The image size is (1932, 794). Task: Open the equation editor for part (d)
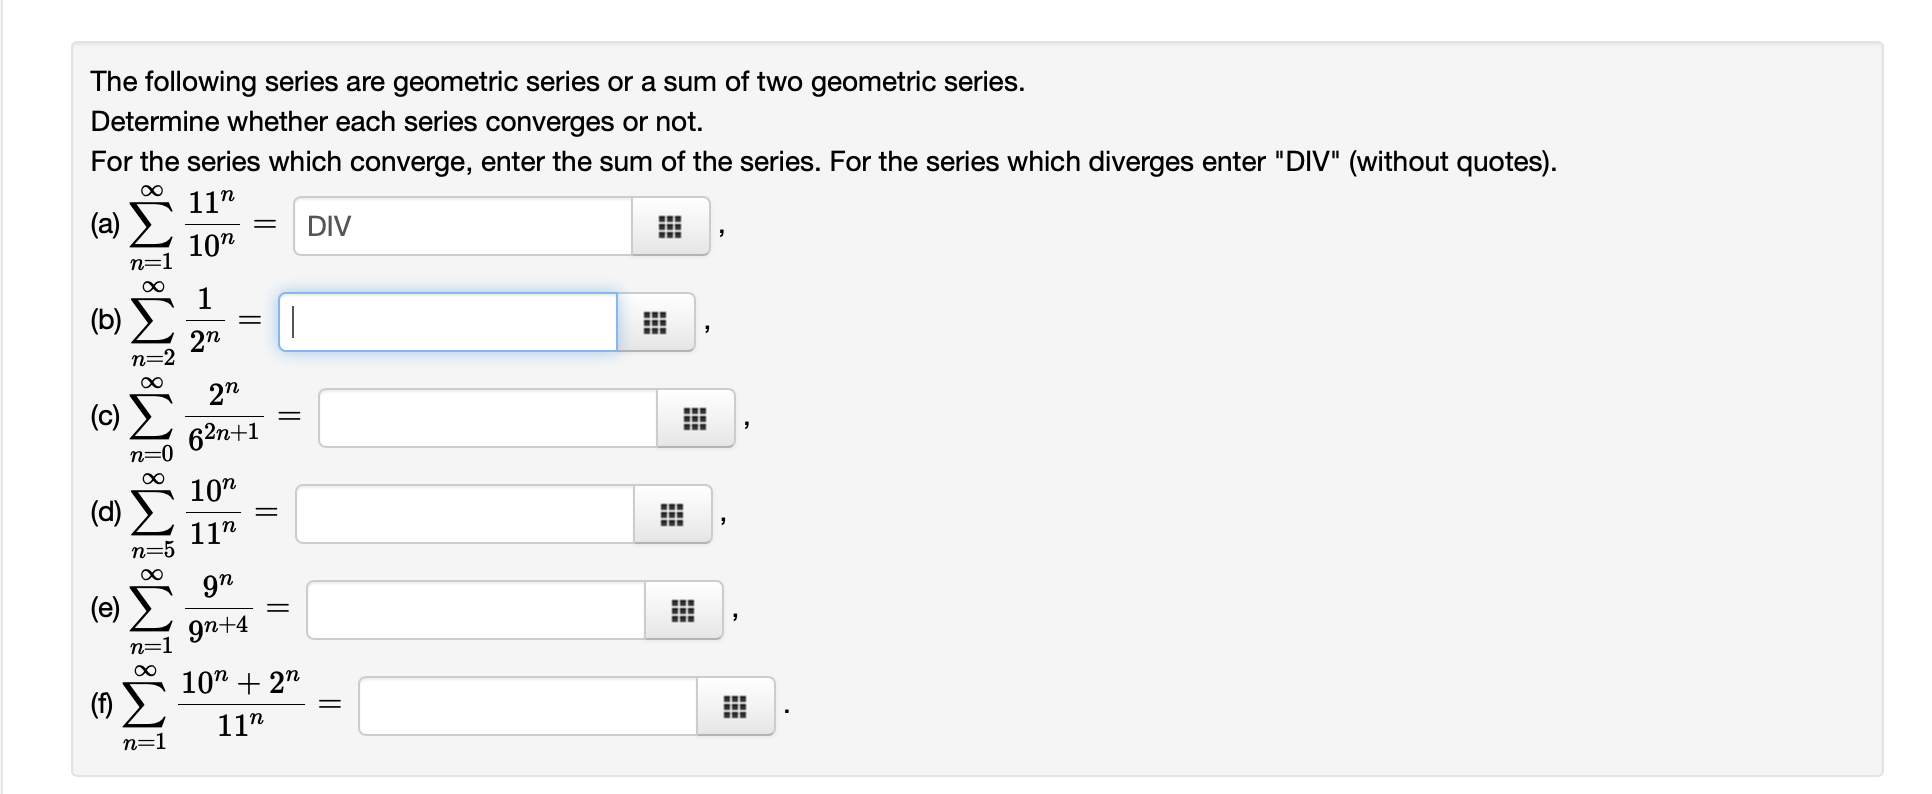point(672,514)
